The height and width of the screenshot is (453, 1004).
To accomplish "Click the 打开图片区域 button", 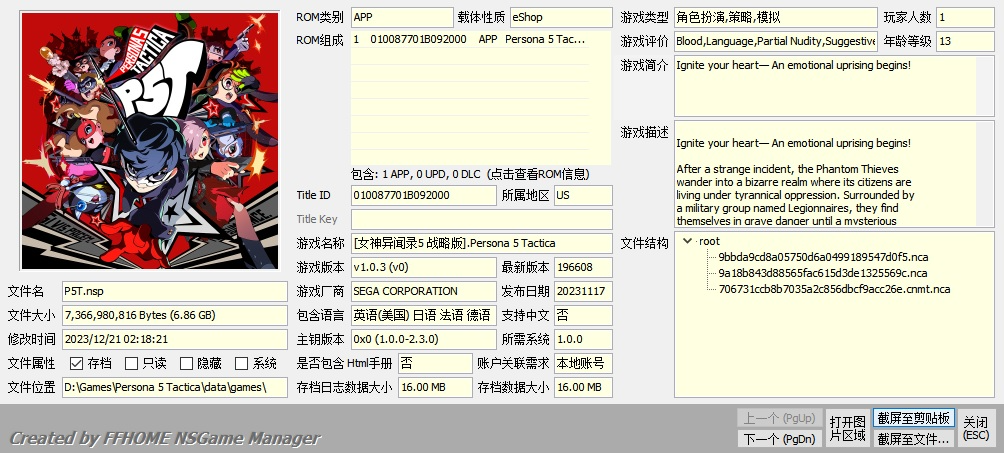I will pyautogui.click(x=847, y=428).
